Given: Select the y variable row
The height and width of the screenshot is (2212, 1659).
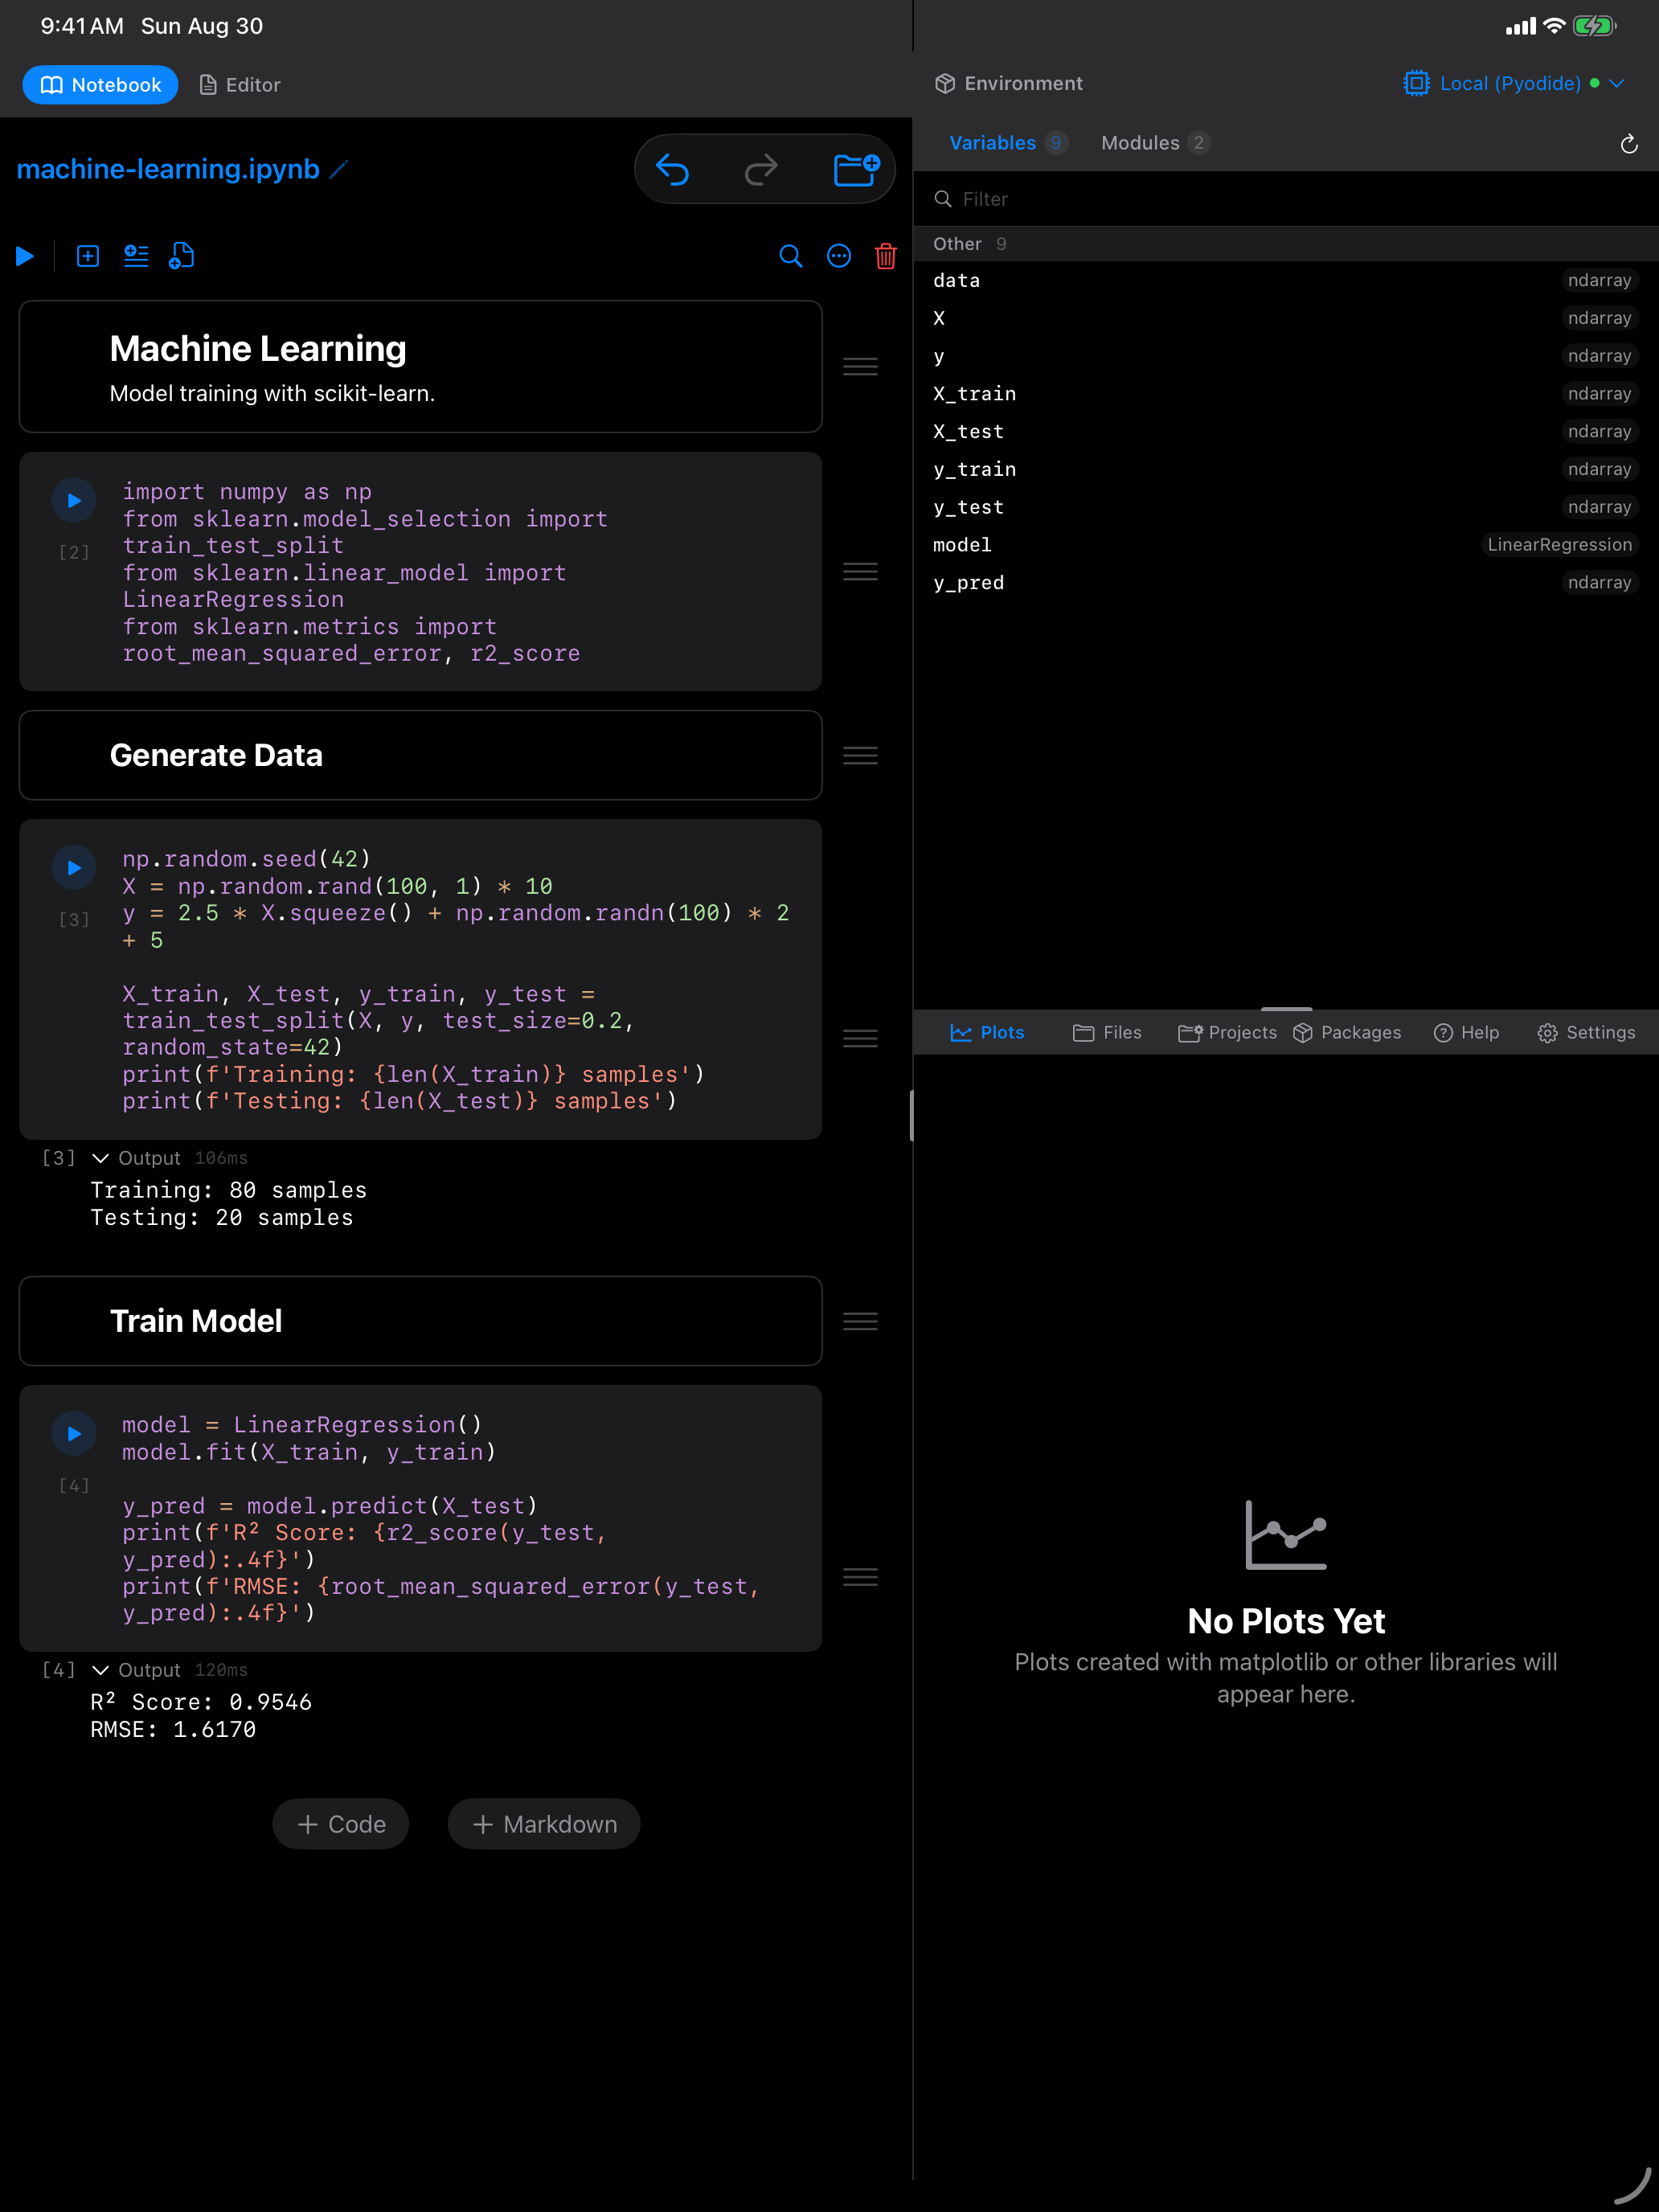Looking at the screenshot, I should (x=1286, y=356).
